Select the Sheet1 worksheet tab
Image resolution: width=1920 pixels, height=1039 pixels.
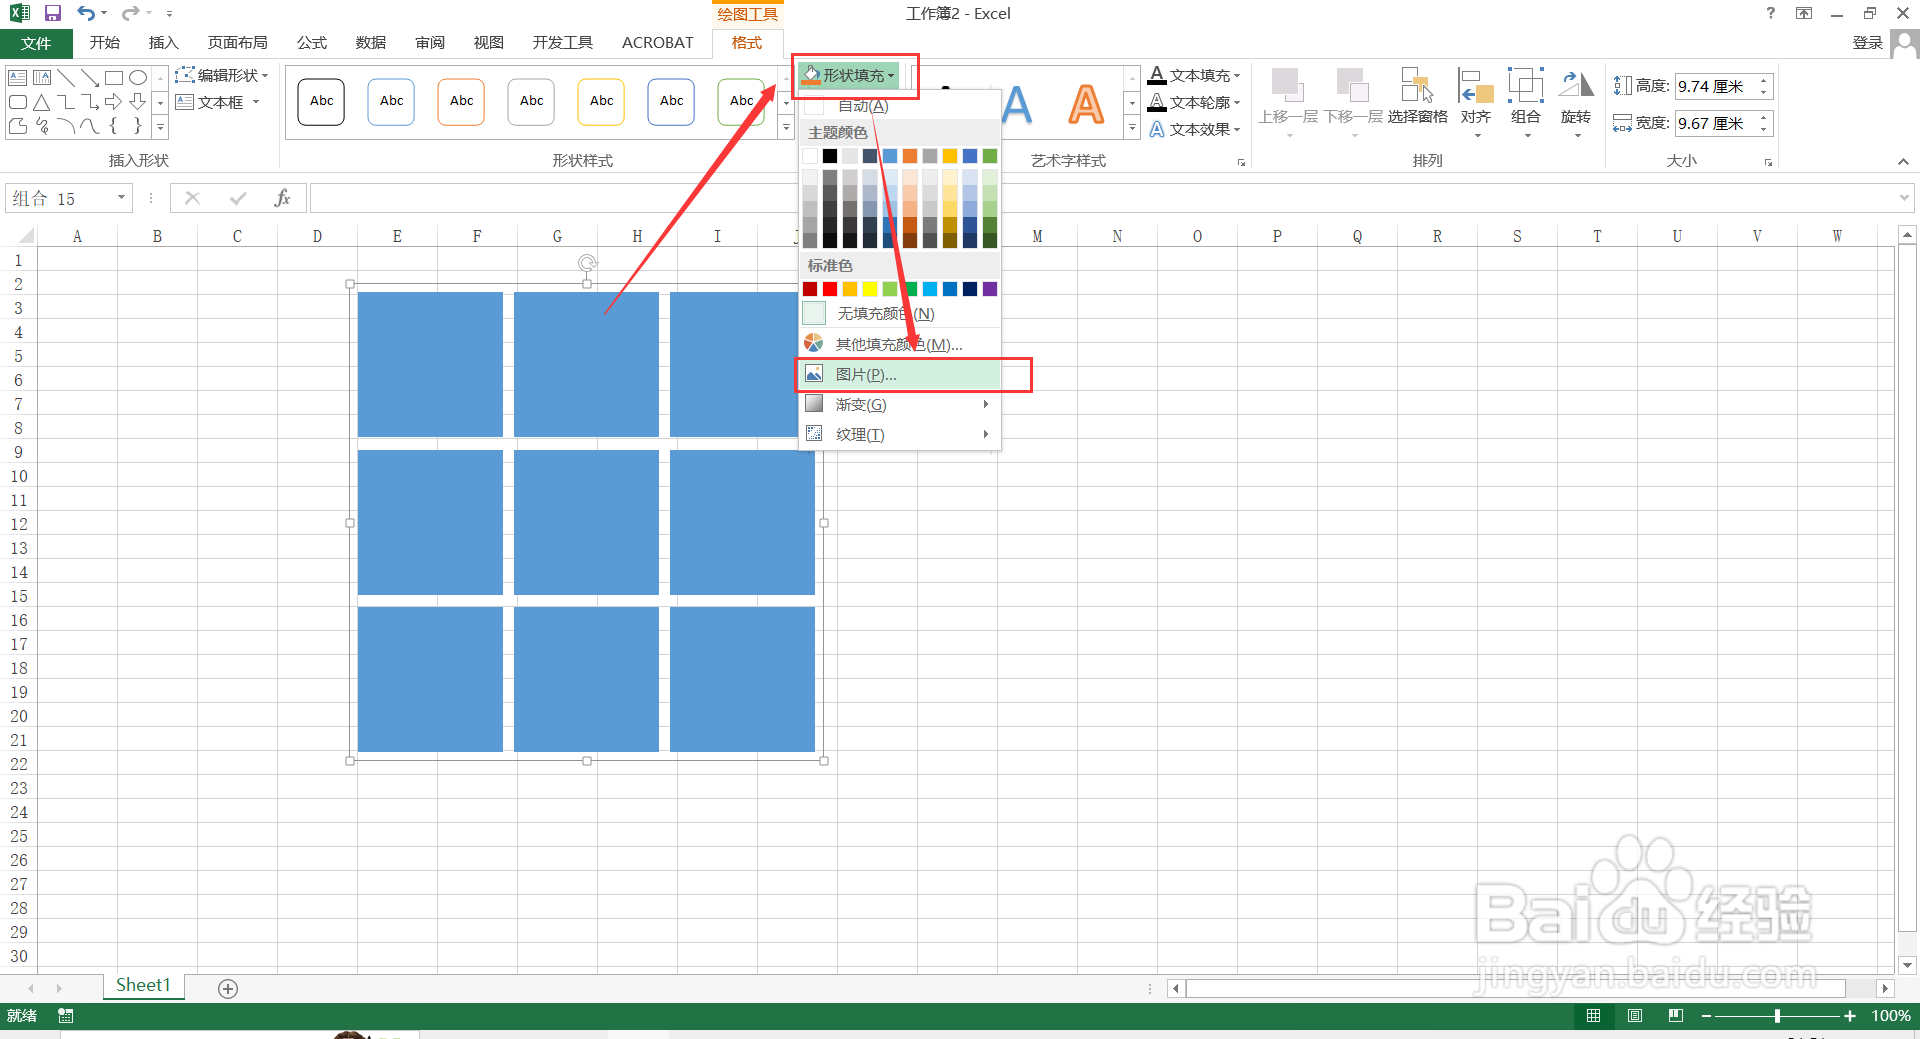tap(143, 986)
